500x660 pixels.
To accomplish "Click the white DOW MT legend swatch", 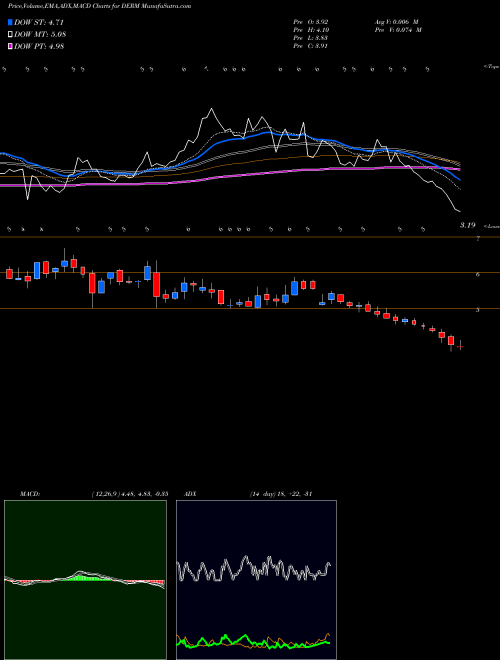I will click(x=10, y=35).
